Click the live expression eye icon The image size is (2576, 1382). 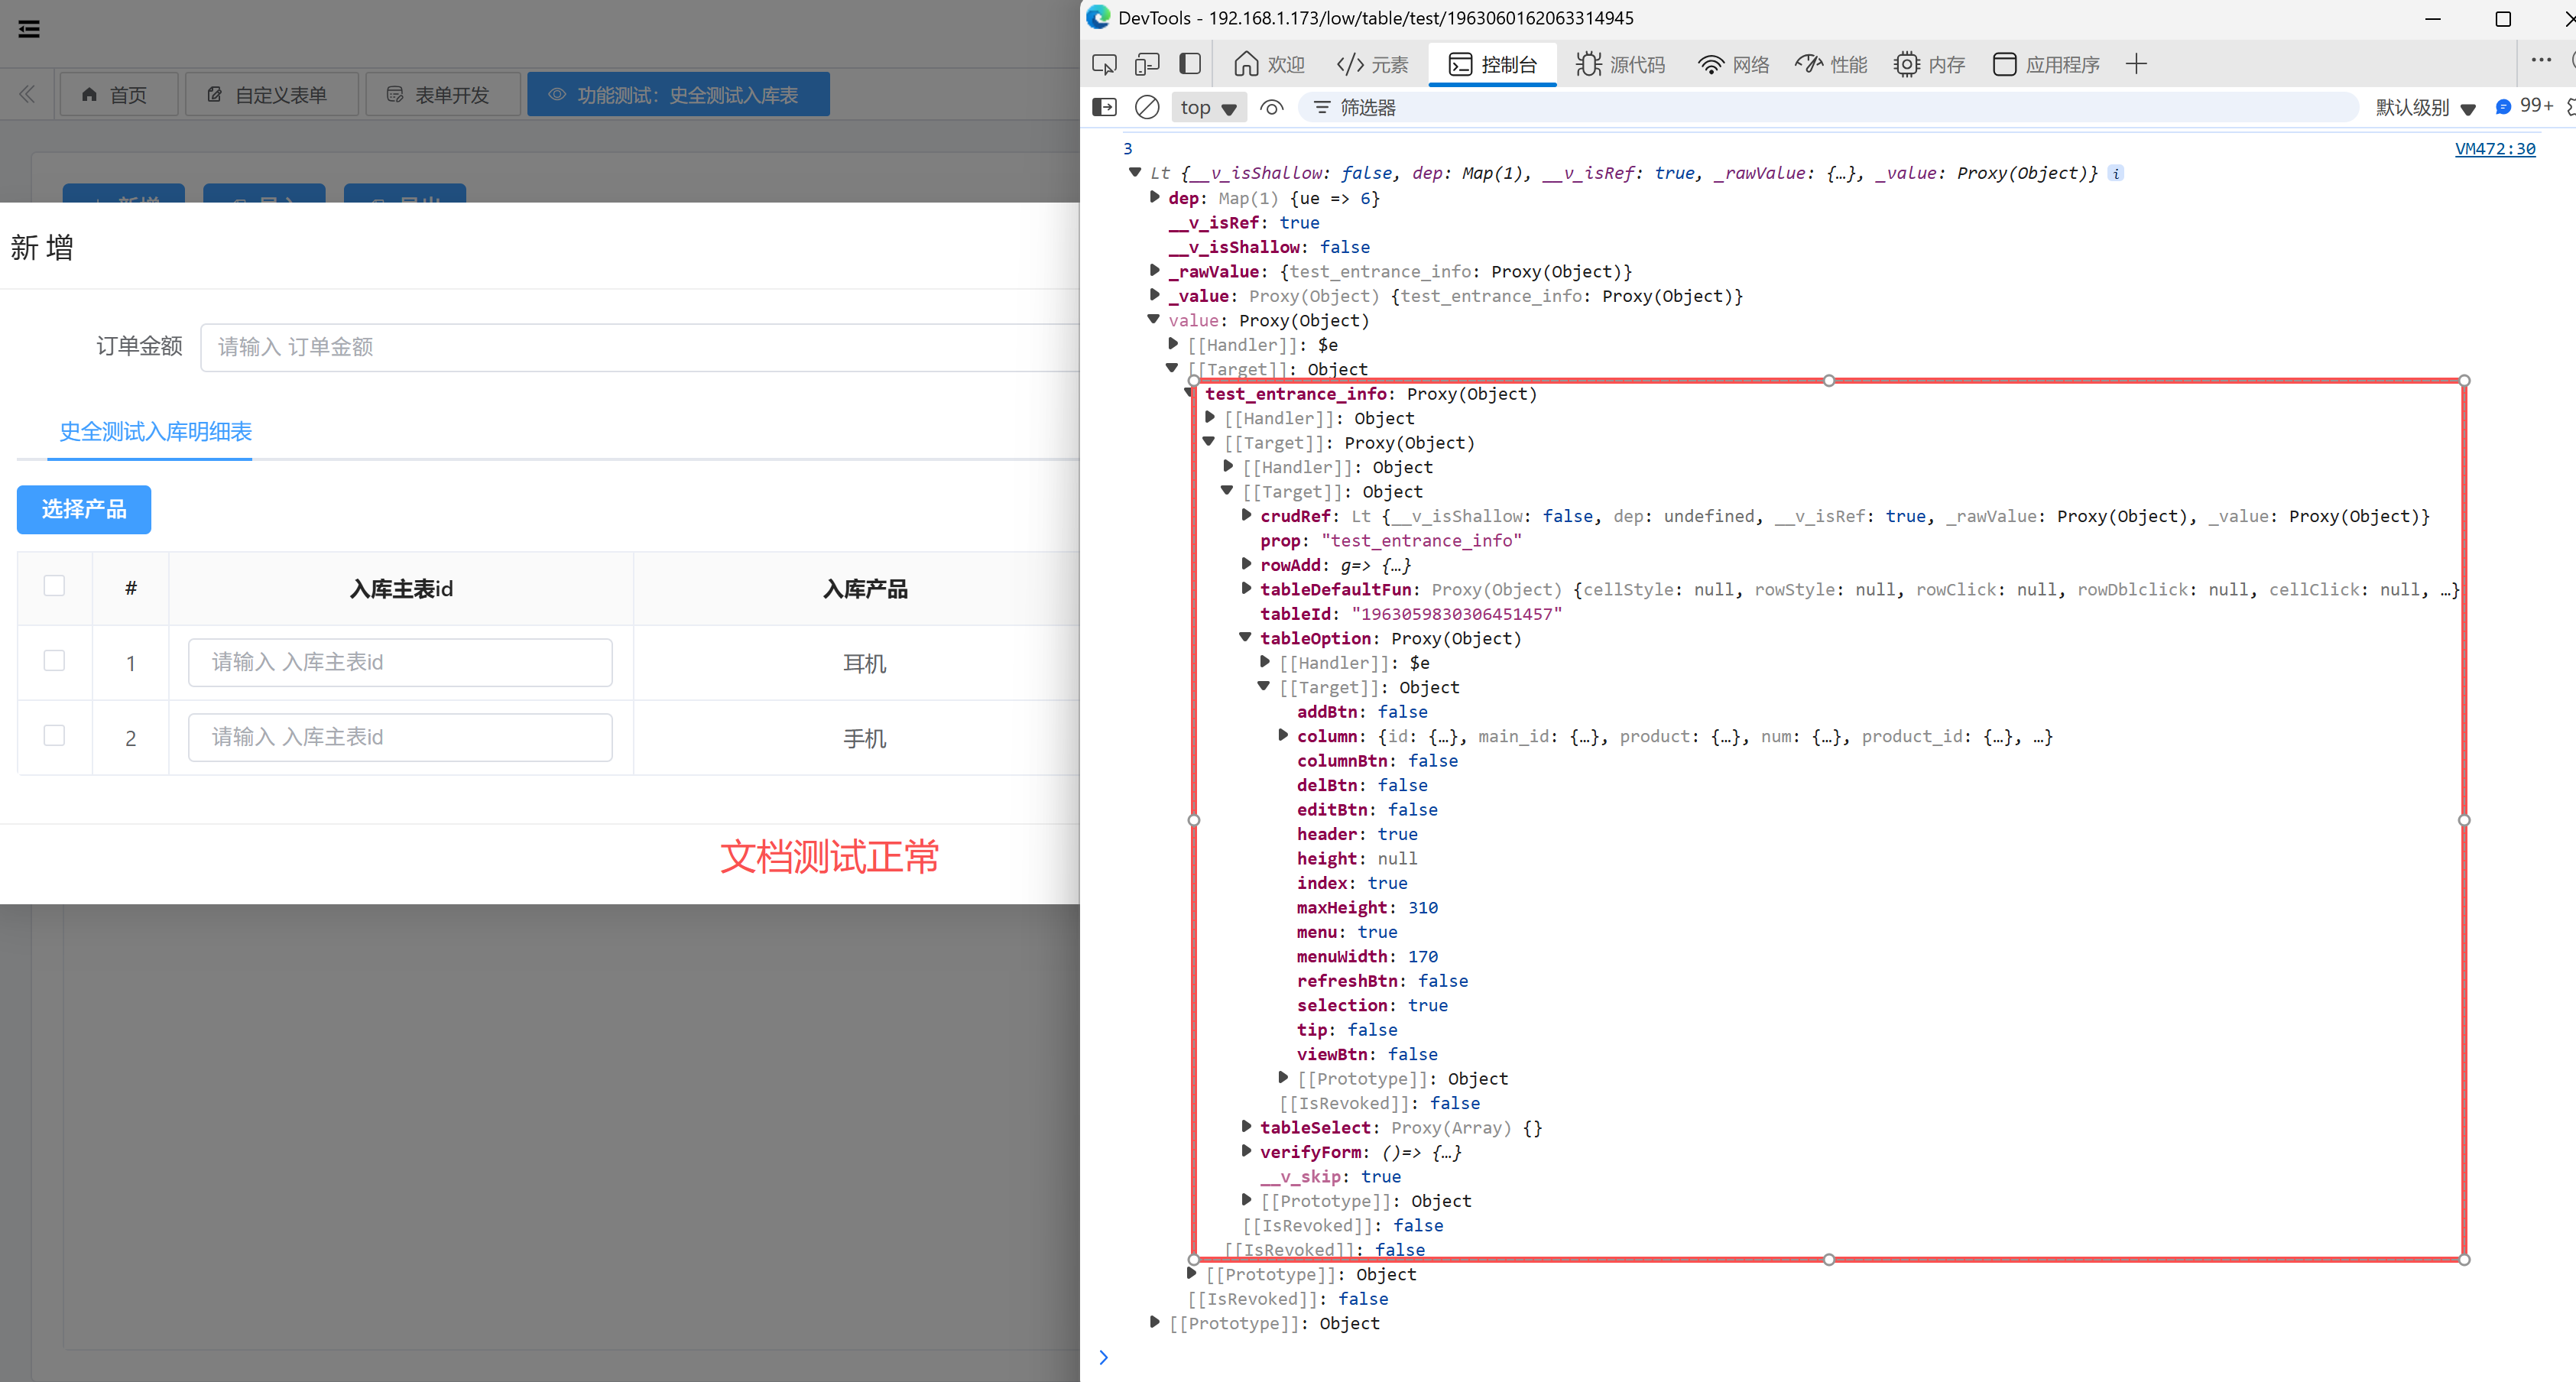tap(1271, 107)
